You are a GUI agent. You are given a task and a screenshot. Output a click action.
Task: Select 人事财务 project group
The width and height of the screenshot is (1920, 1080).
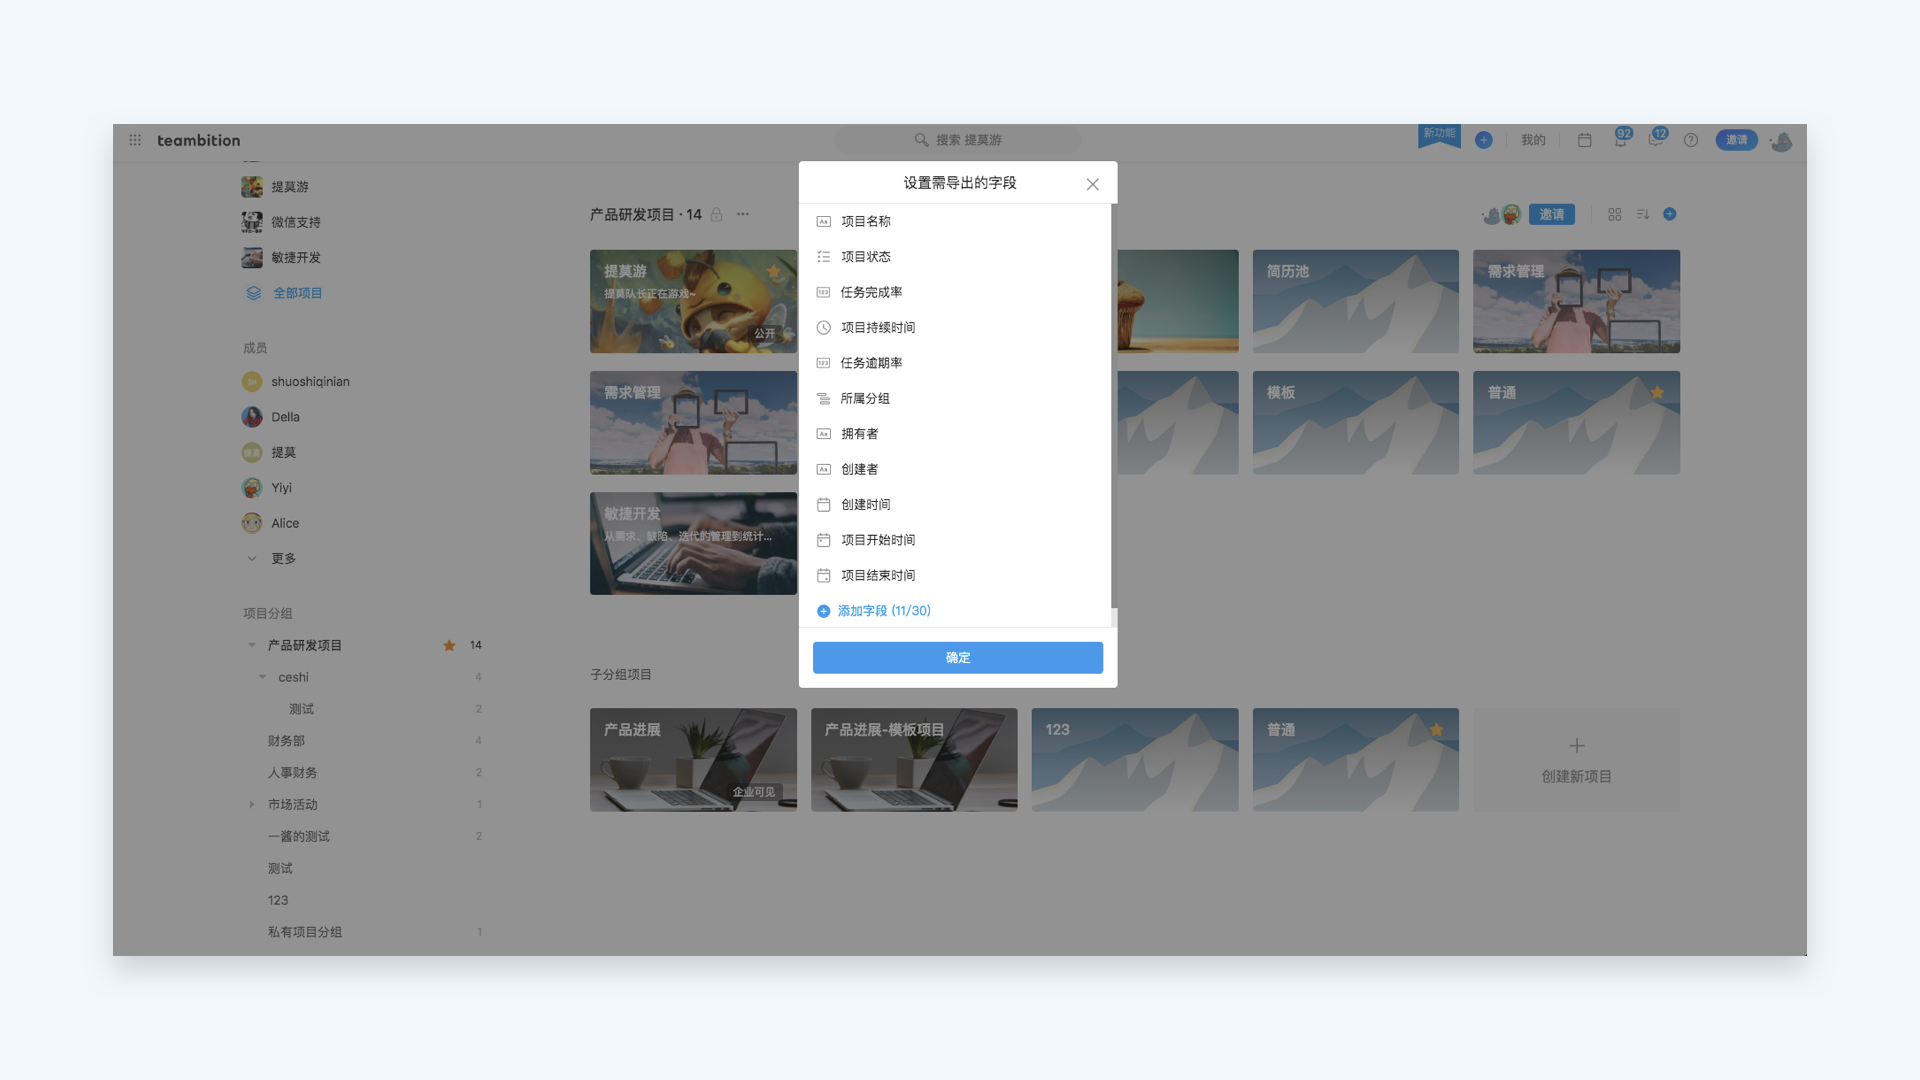[x=292, y=773]
